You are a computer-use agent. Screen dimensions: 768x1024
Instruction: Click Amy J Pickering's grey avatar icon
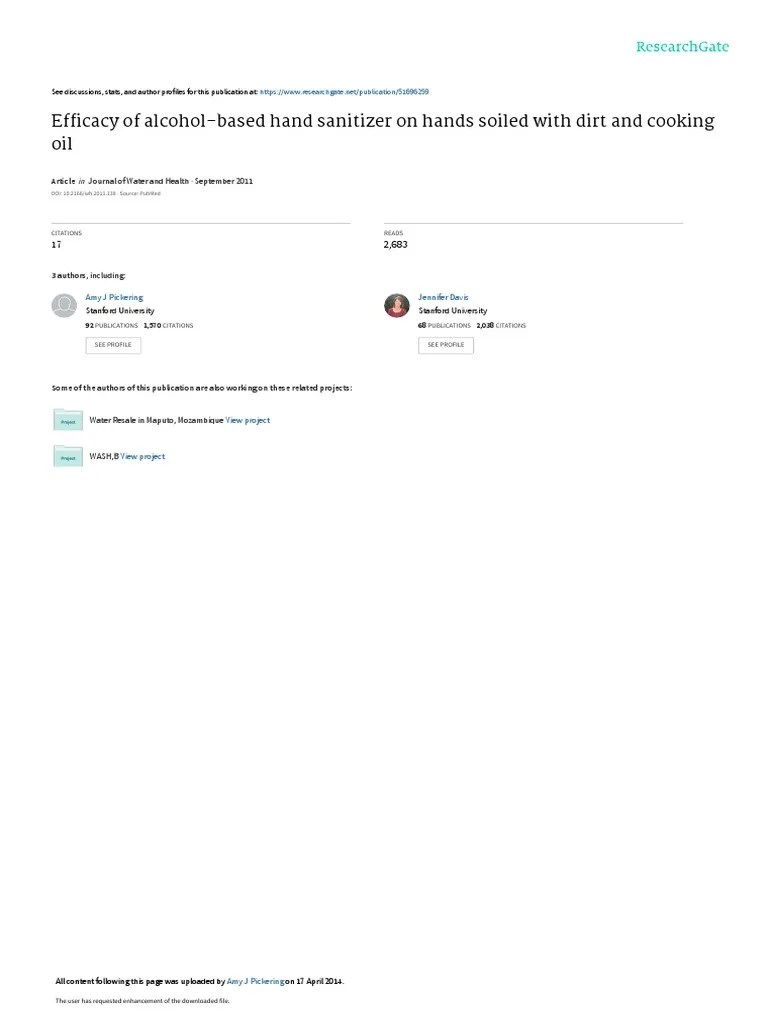coord(64,306)
